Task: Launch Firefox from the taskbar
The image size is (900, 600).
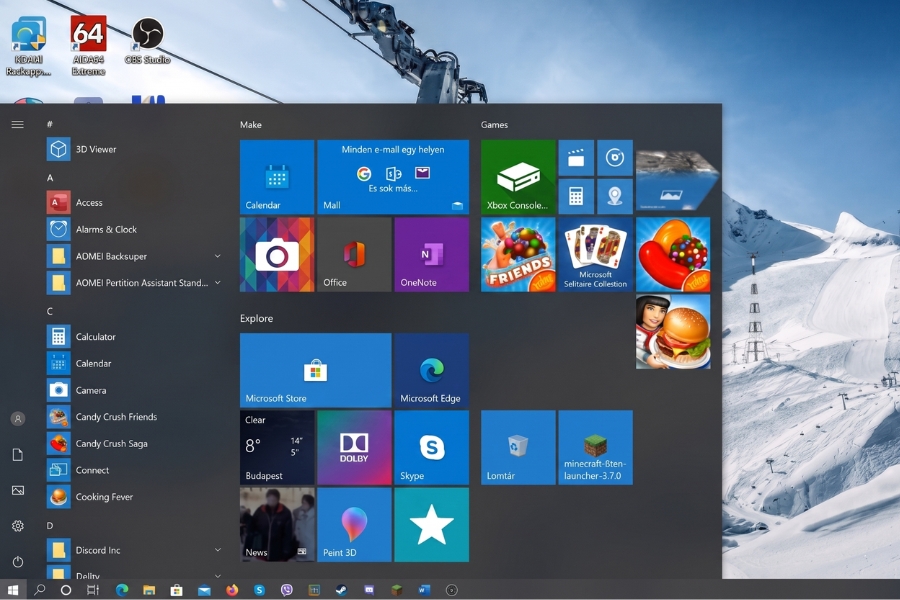Action: tap(232, 590)
